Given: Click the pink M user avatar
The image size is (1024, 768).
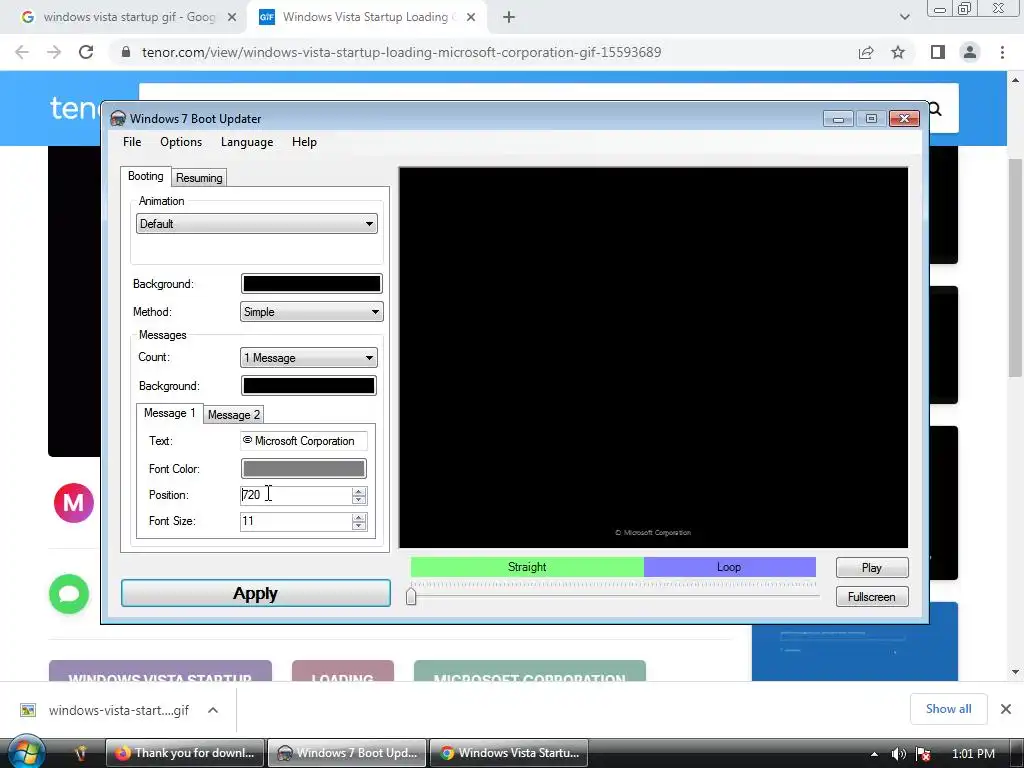Looking at the screenshot, I should click(x=74, y=503).
